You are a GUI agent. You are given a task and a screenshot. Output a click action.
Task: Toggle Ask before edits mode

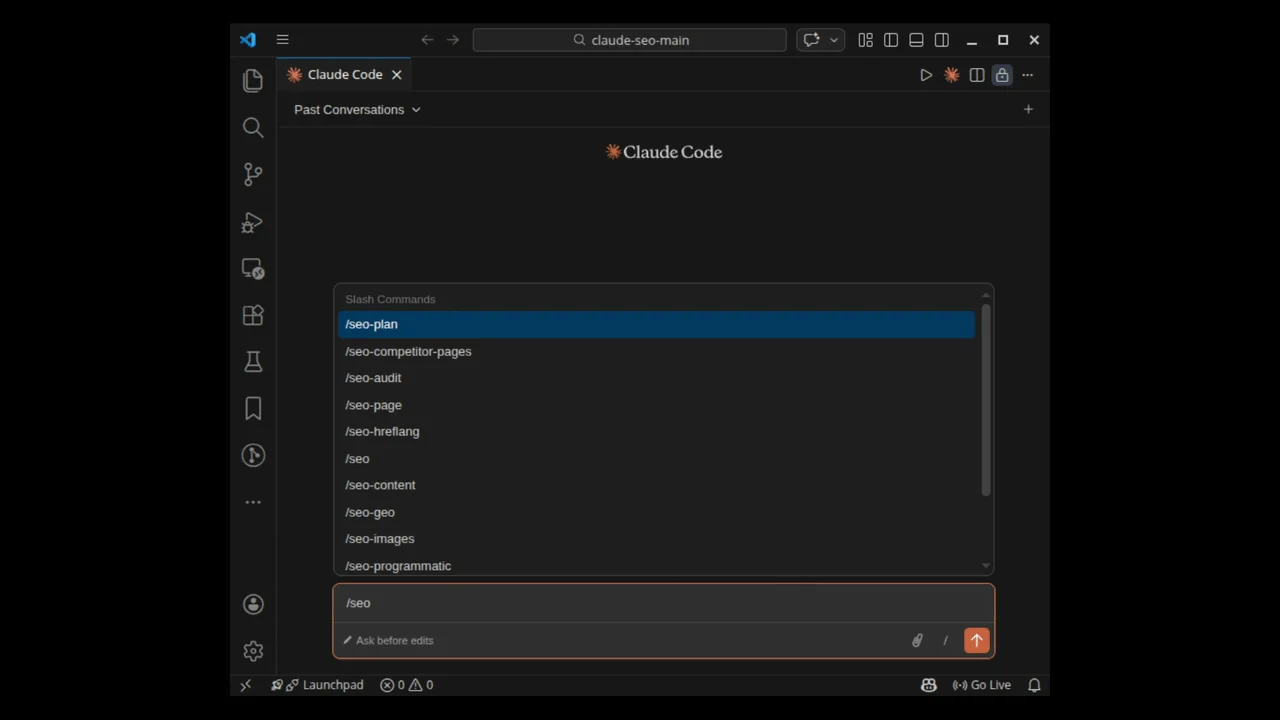[x=388, y=641]
